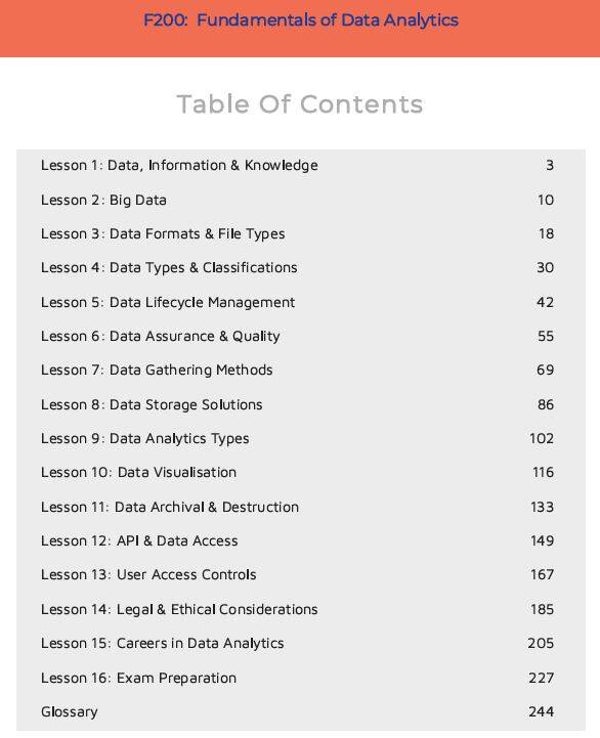
Task: Click page number 244 for Glossary
Action: click(x=541, y=712)
